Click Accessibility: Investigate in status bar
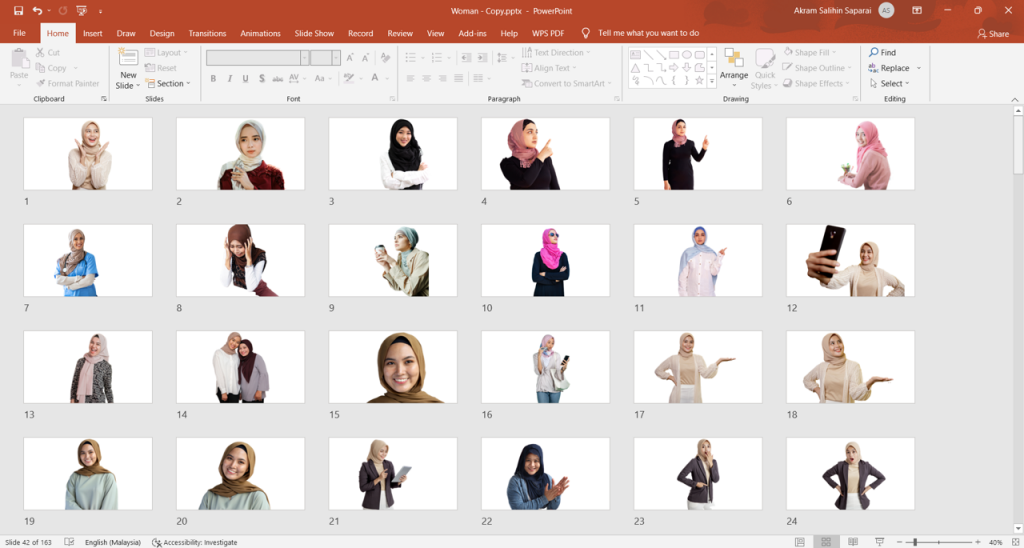The width and height of the screenshot is (1024, 548). pyautogui.click(x=195, y=542)
